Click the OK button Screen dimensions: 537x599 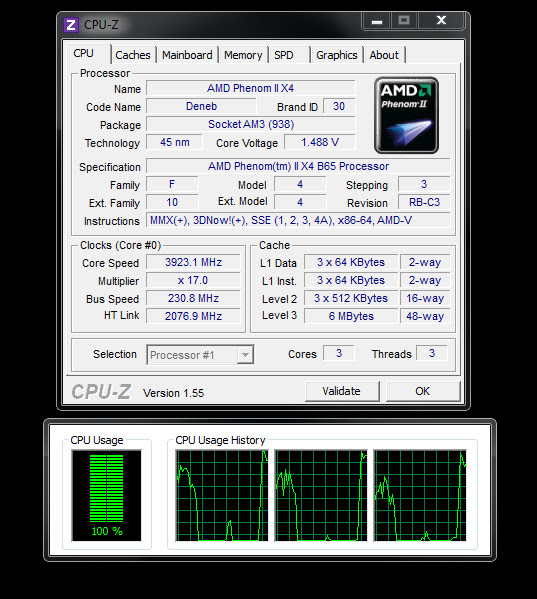(423, 391)
